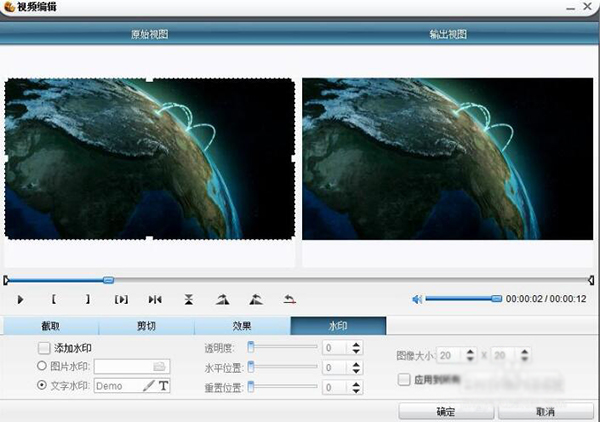Screen dimensions: 600x422
Task: Click the top-middle crop handle in original view
Action: click(x=149, y=80)
